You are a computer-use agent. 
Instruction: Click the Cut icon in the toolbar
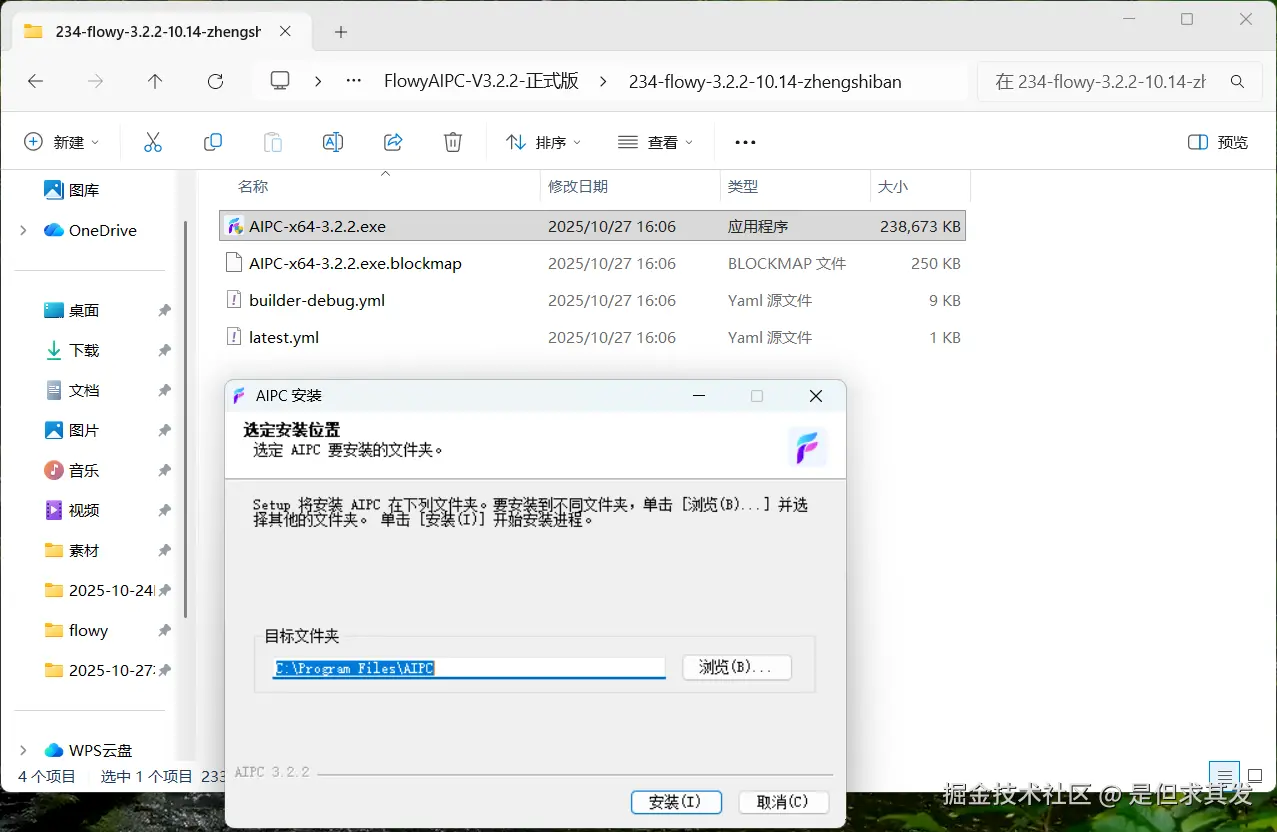coord(152,141)
